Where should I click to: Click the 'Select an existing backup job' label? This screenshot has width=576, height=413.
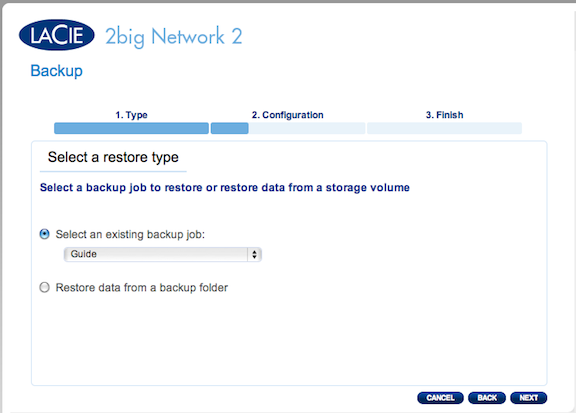tap(130, 234)
